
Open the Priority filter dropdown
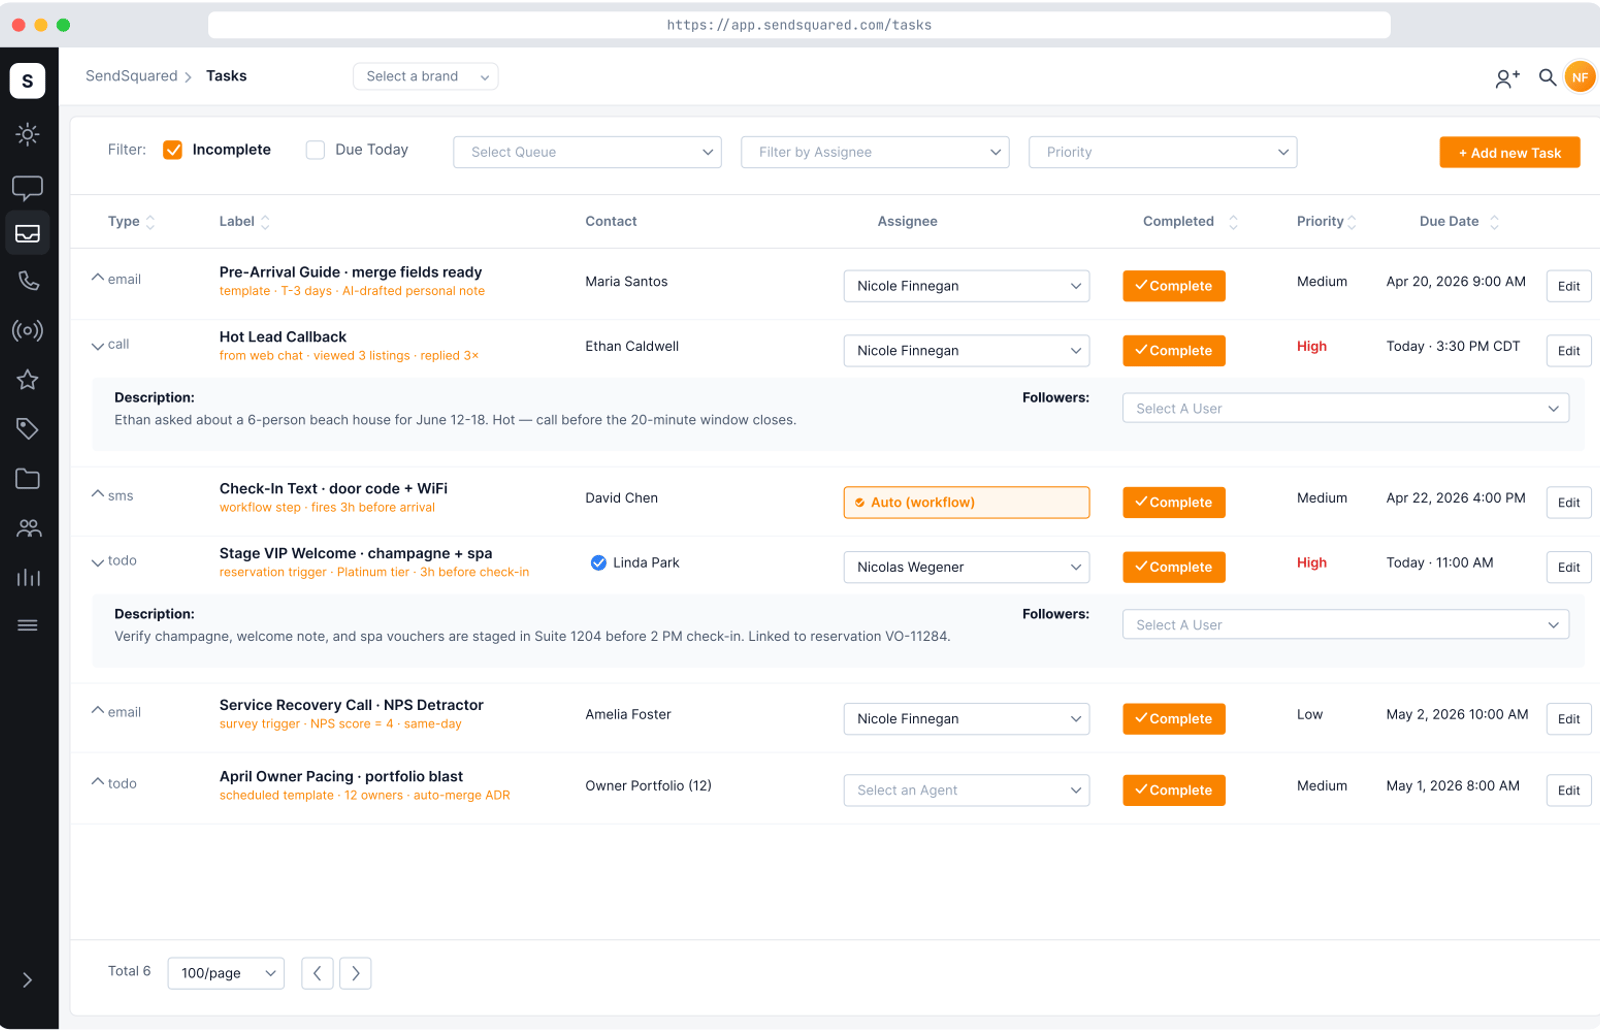tap(1163, 152)
